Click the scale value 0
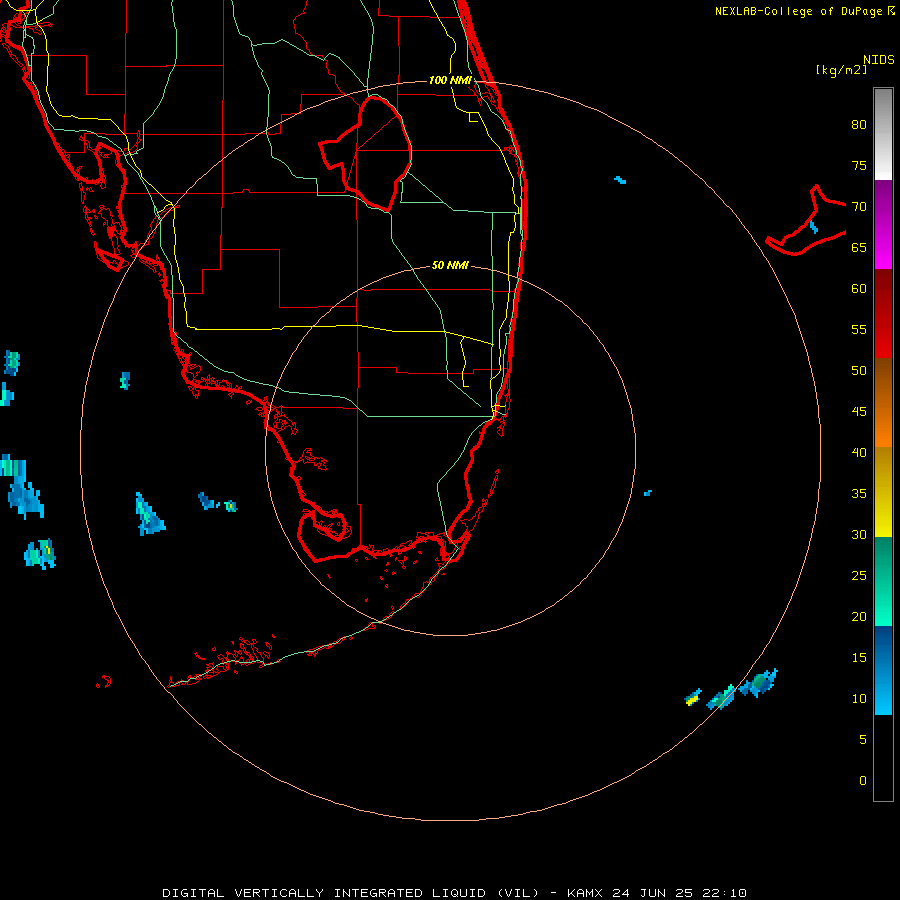This screenshot has height=900, width=900. coord(863,781)
